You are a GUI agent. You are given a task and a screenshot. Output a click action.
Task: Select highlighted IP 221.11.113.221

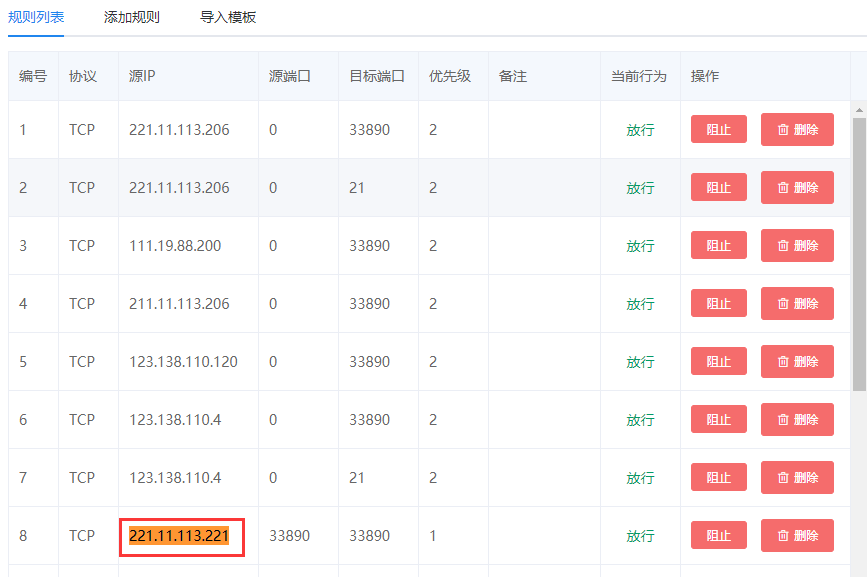point(179,536)
